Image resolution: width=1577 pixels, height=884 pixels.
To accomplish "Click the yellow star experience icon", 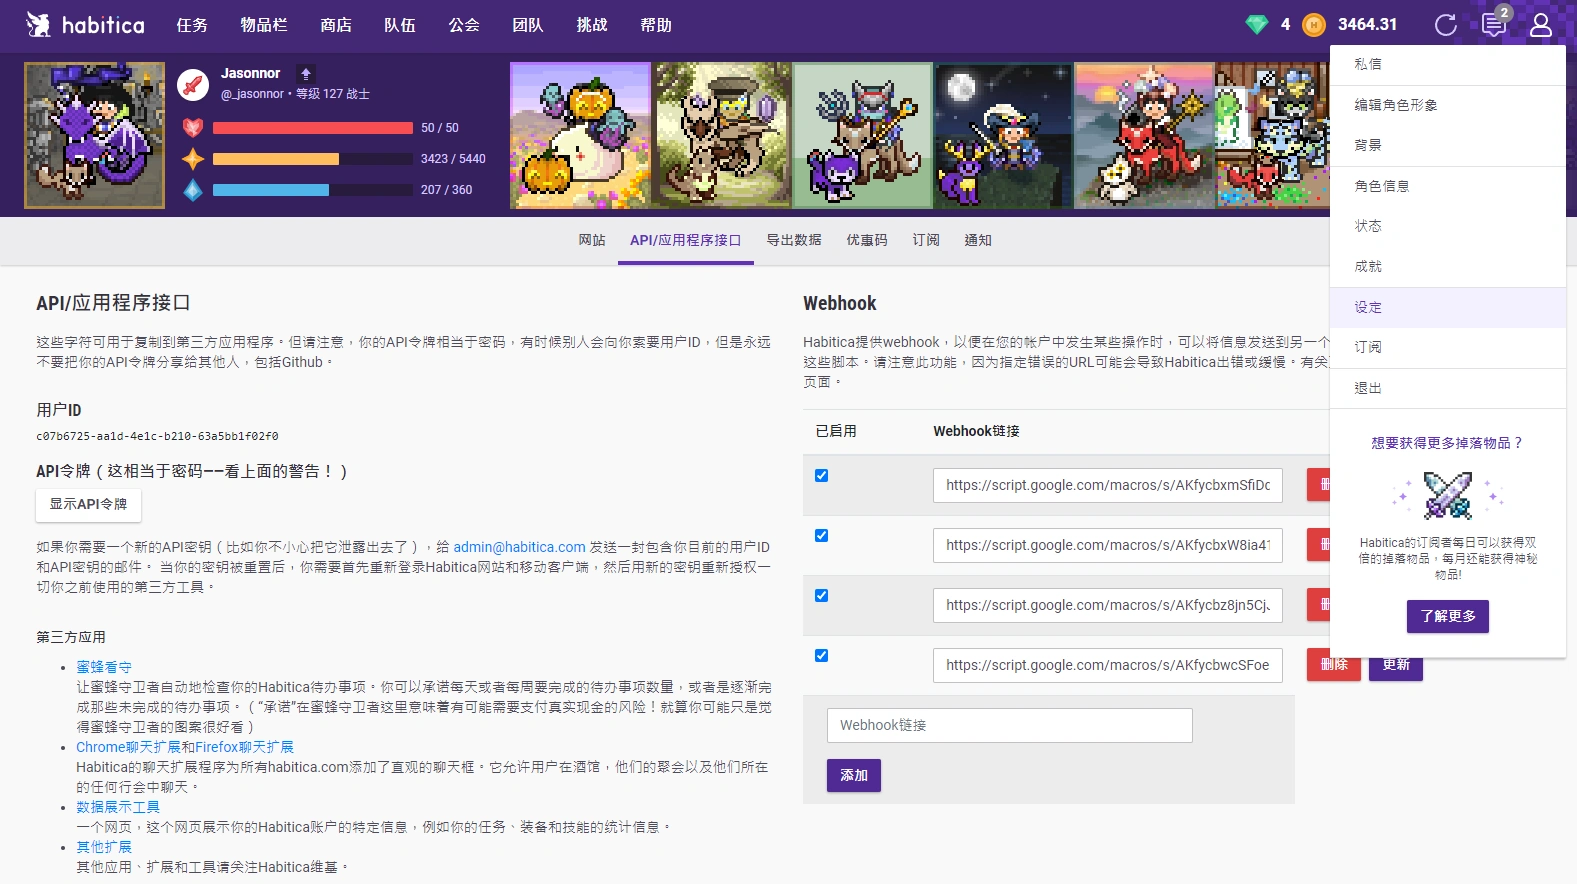I will tap(193, 159).
